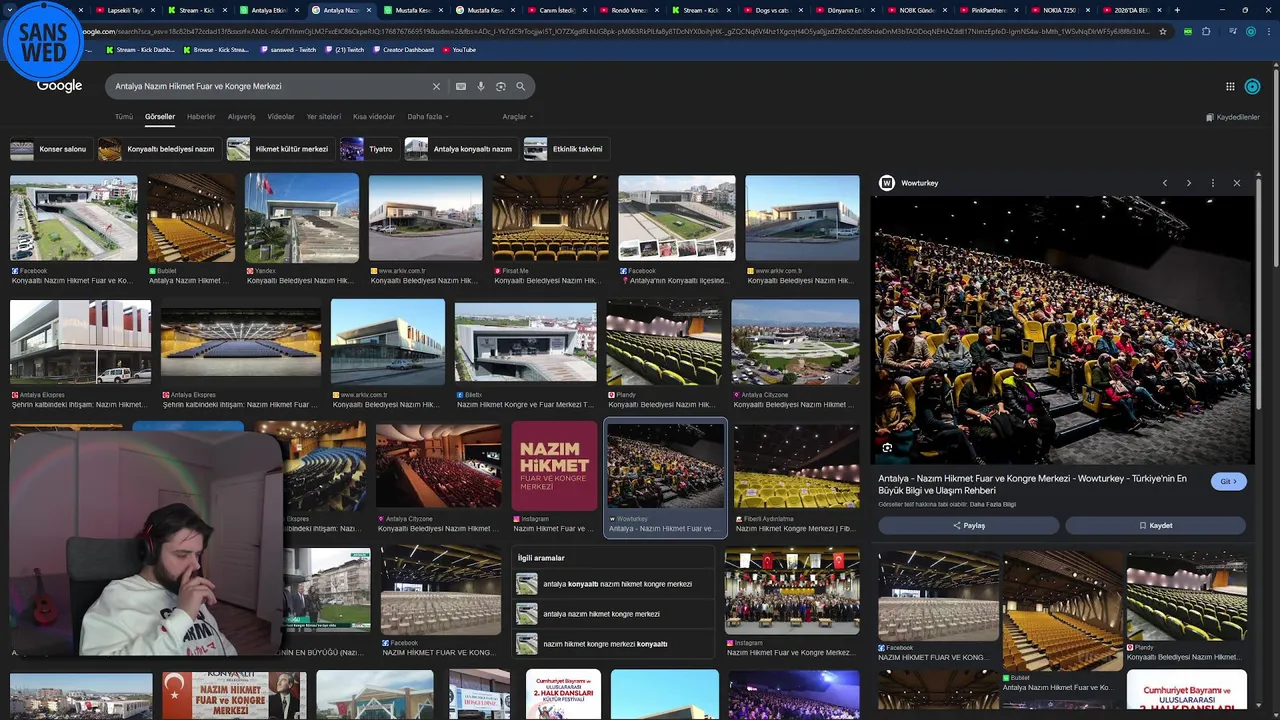Open Bubilet orange seats thumbnail in preview panel

coord(1062,611)
